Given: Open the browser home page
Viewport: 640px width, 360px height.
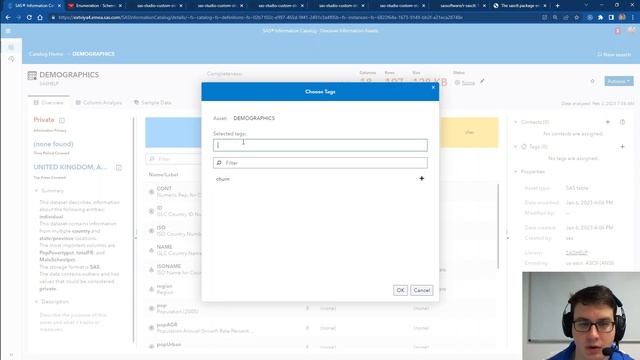Looking at the screenshot, I should tap(40, 18).
